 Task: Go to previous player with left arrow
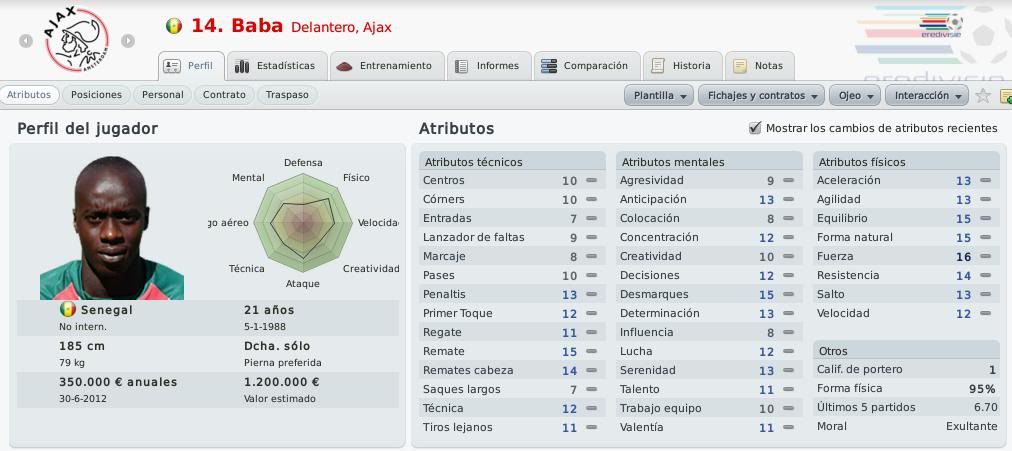click(x=26, y=41)
